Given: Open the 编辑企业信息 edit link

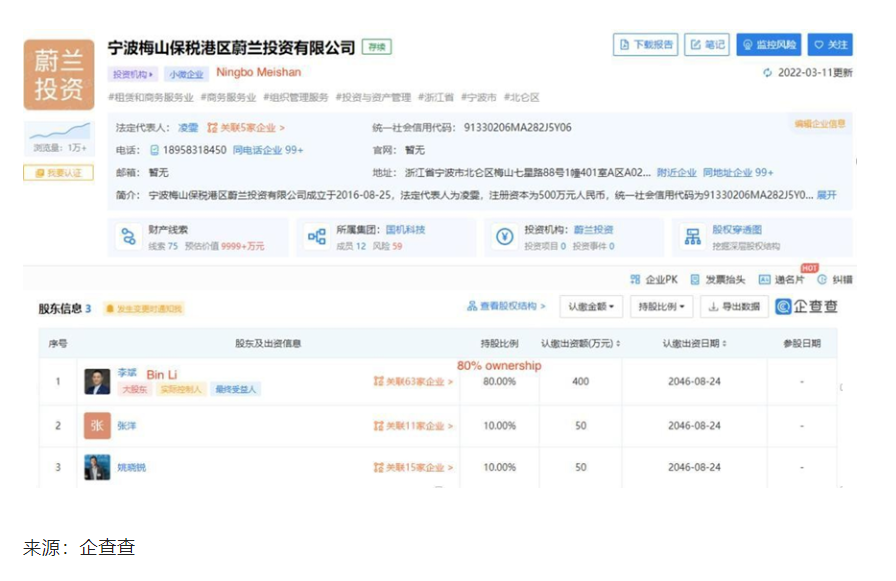Looking at the screenshot, I should point(819,123).
